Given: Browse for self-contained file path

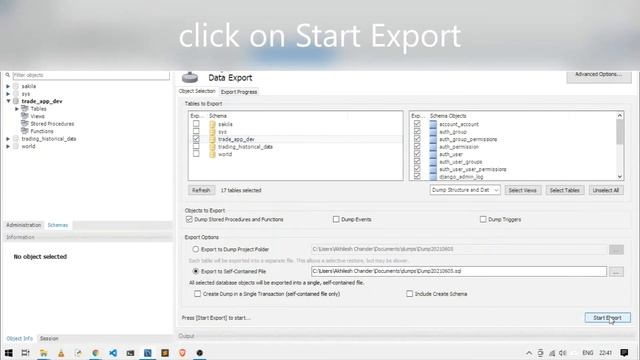Looking at the screenshot, I should 616,271.
